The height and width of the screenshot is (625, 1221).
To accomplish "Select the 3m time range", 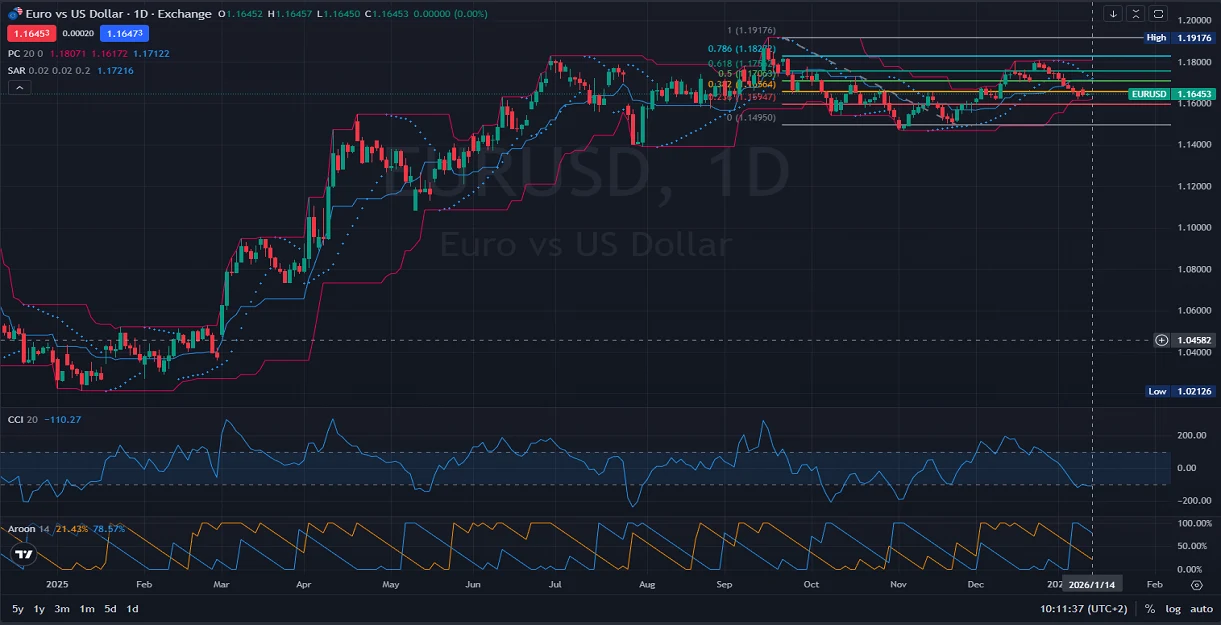I will coord(62,609).
